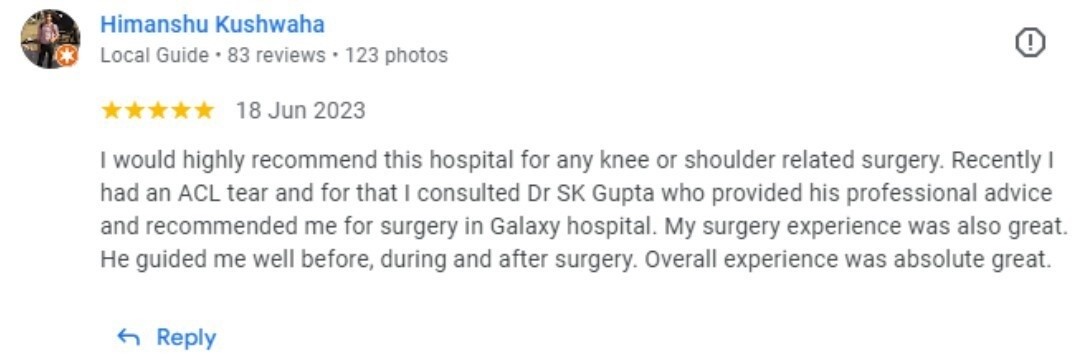Click the words ACL tear in review
The height and width of the screenshot is (360, 1082).
point(214,194)
